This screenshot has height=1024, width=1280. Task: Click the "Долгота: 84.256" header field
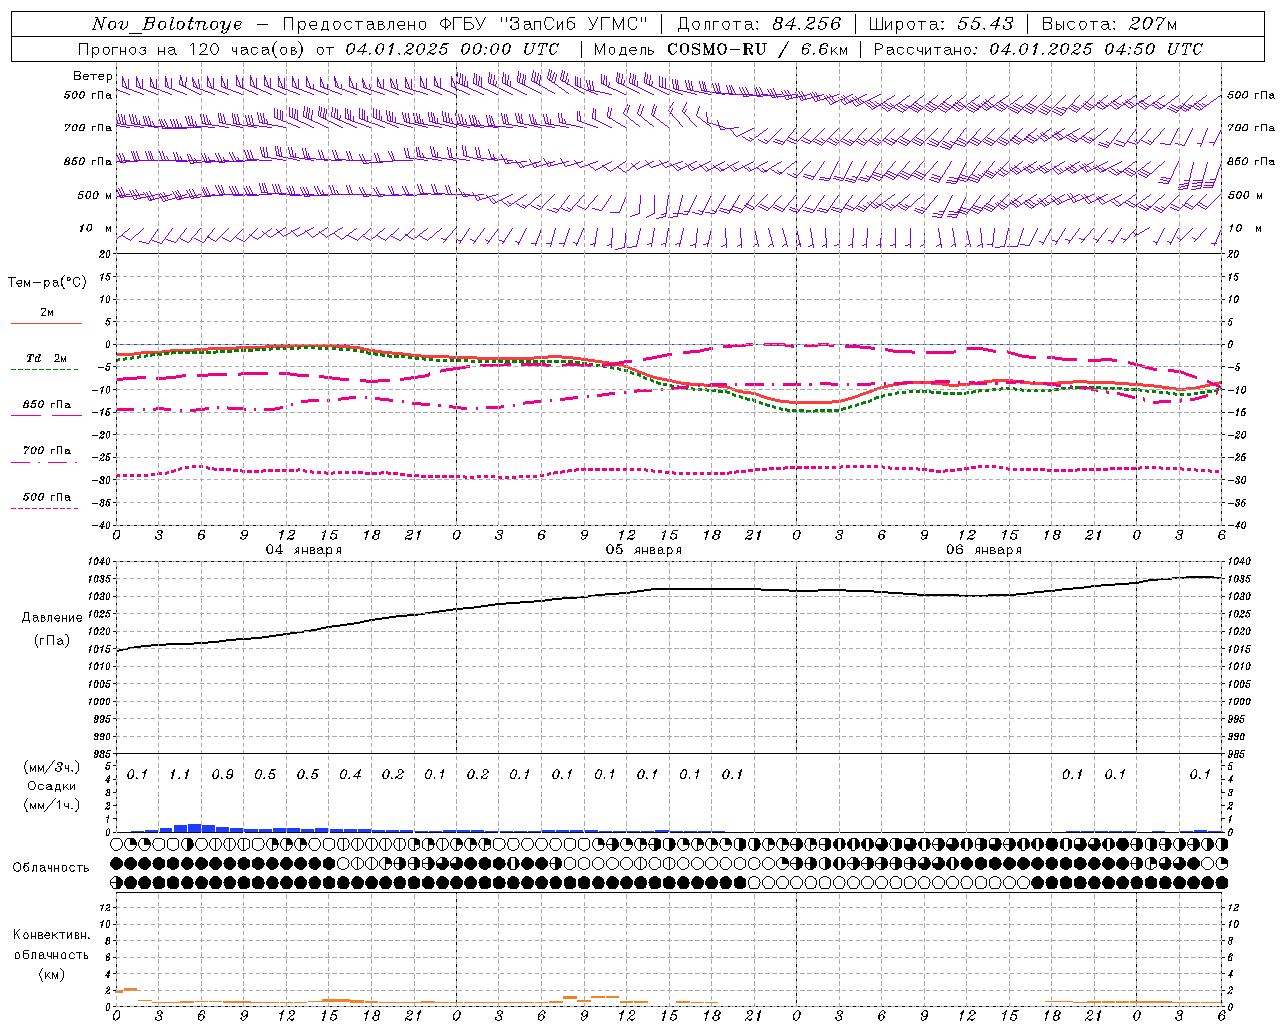click(x=760, y=24)
